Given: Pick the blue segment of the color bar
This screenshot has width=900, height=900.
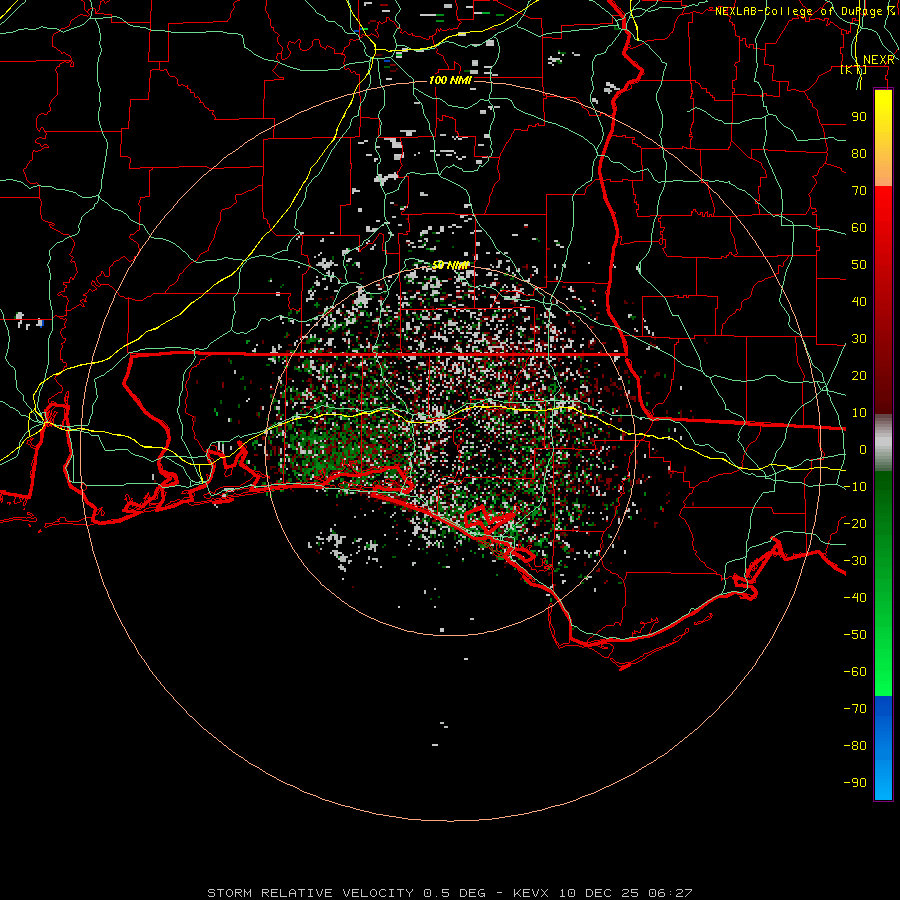Looking at the screenshot, I should (883, 748).
